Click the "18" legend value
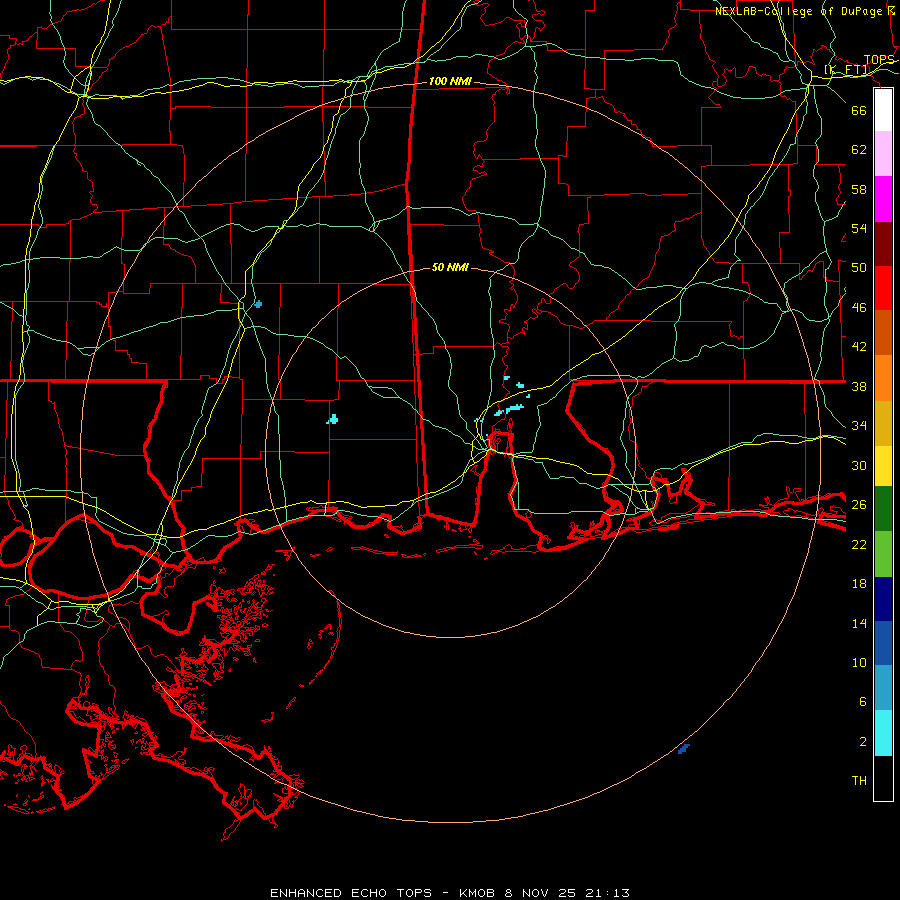The height and width of the screenshot is (900, 900). [x=859, y=583]
